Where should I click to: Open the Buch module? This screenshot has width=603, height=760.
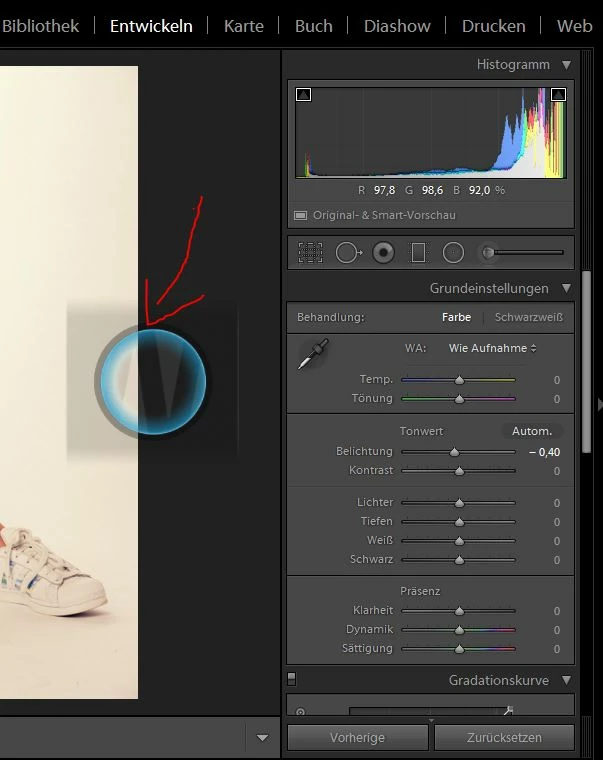pos(314,26)
